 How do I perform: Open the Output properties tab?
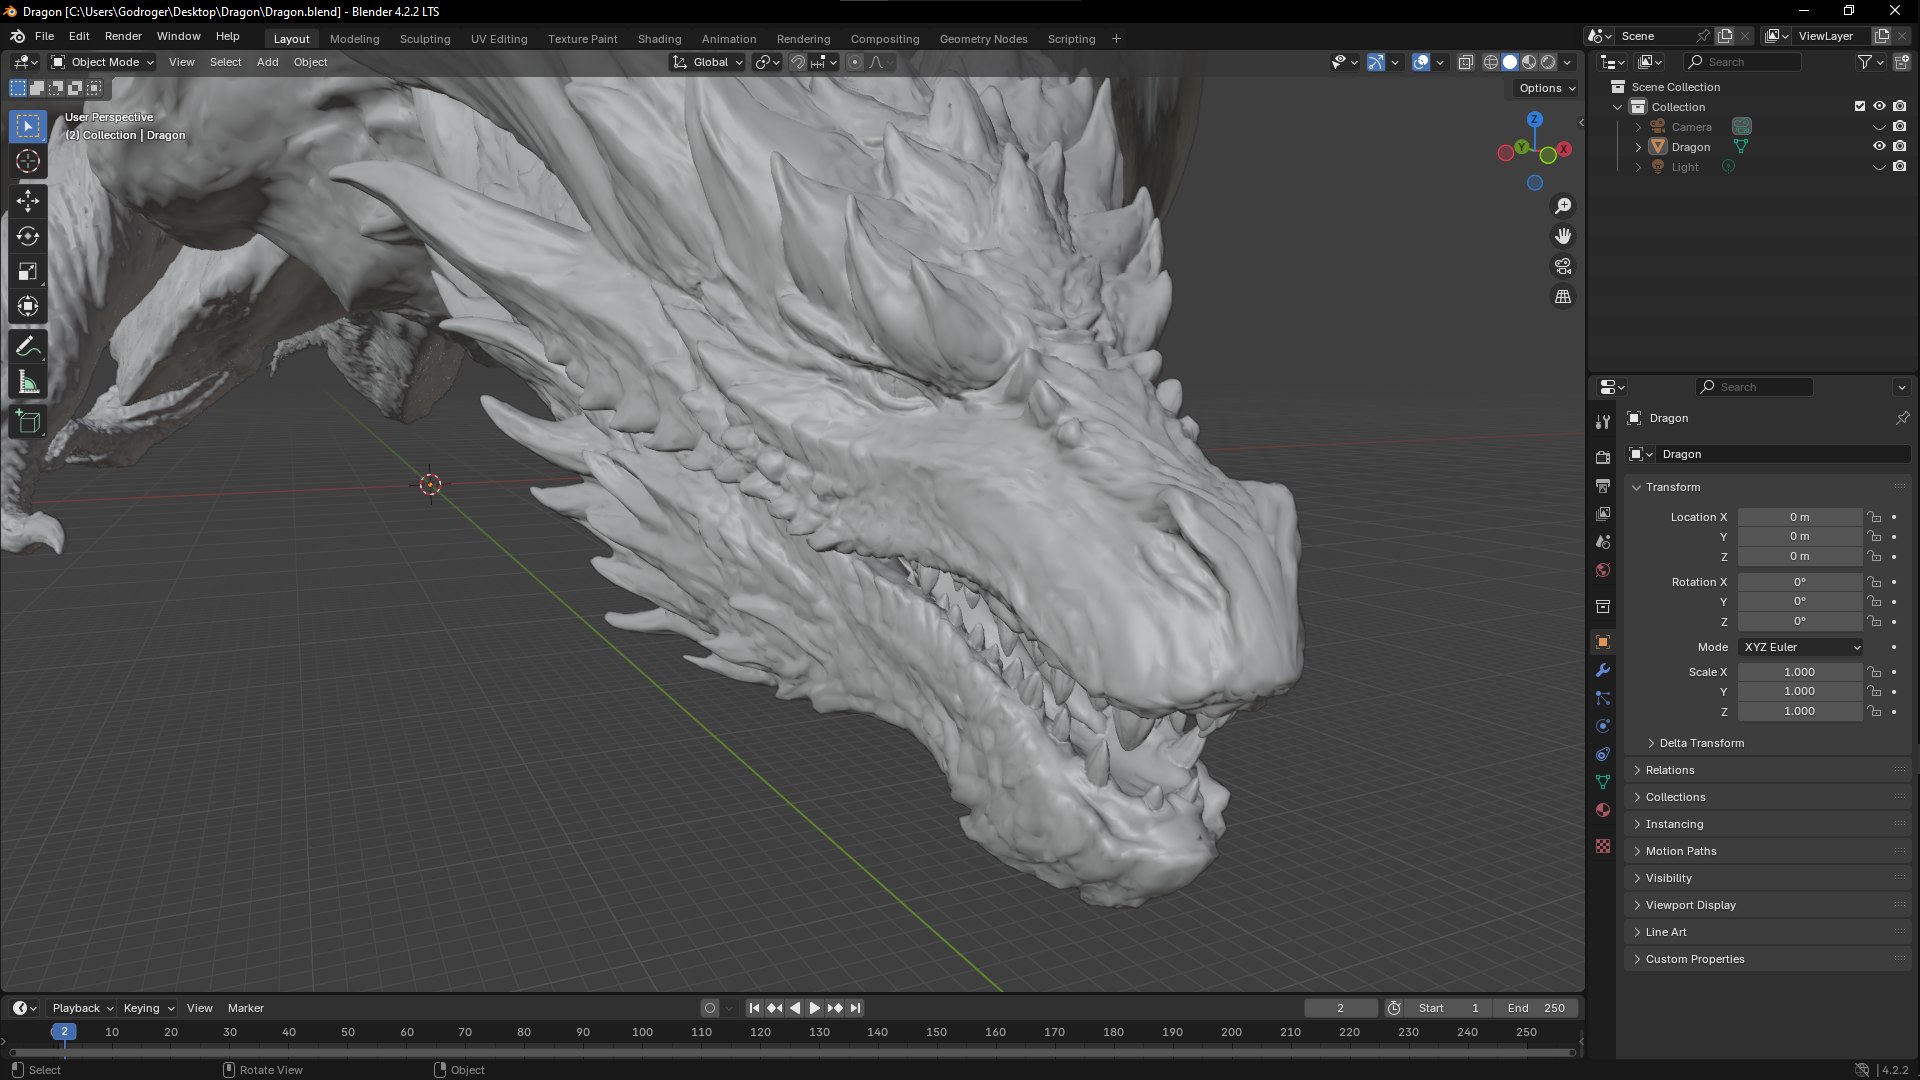tap(1603, 485)
